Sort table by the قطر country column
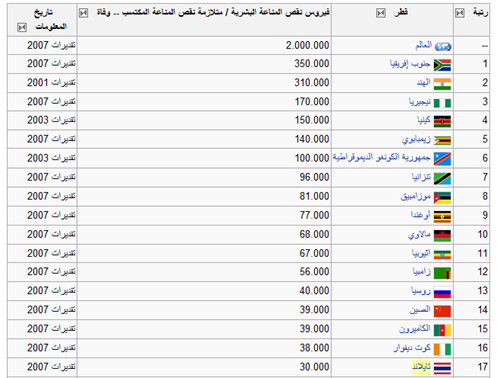The image size is (500, 378). point(381,13)
